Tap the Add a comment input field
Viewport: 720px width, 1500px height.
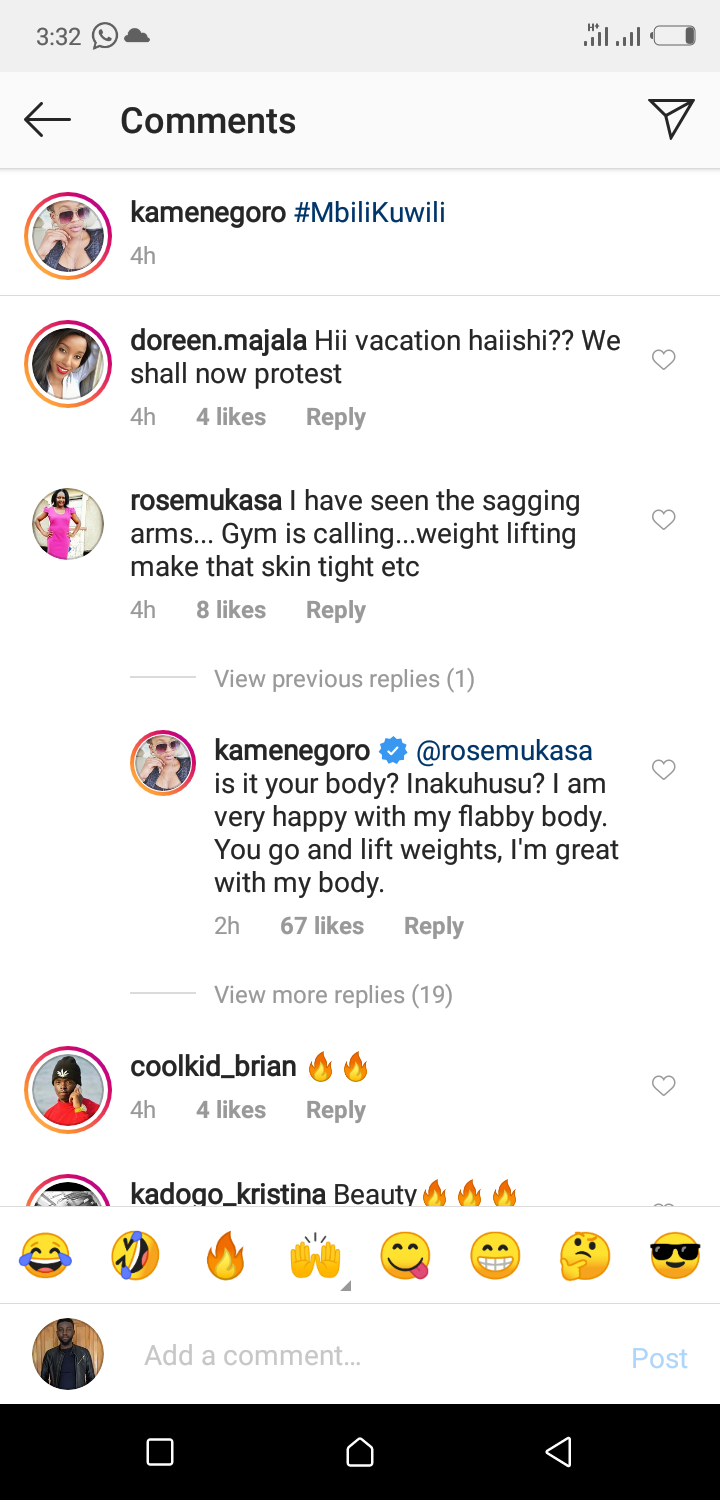(x=300, y=1355)
